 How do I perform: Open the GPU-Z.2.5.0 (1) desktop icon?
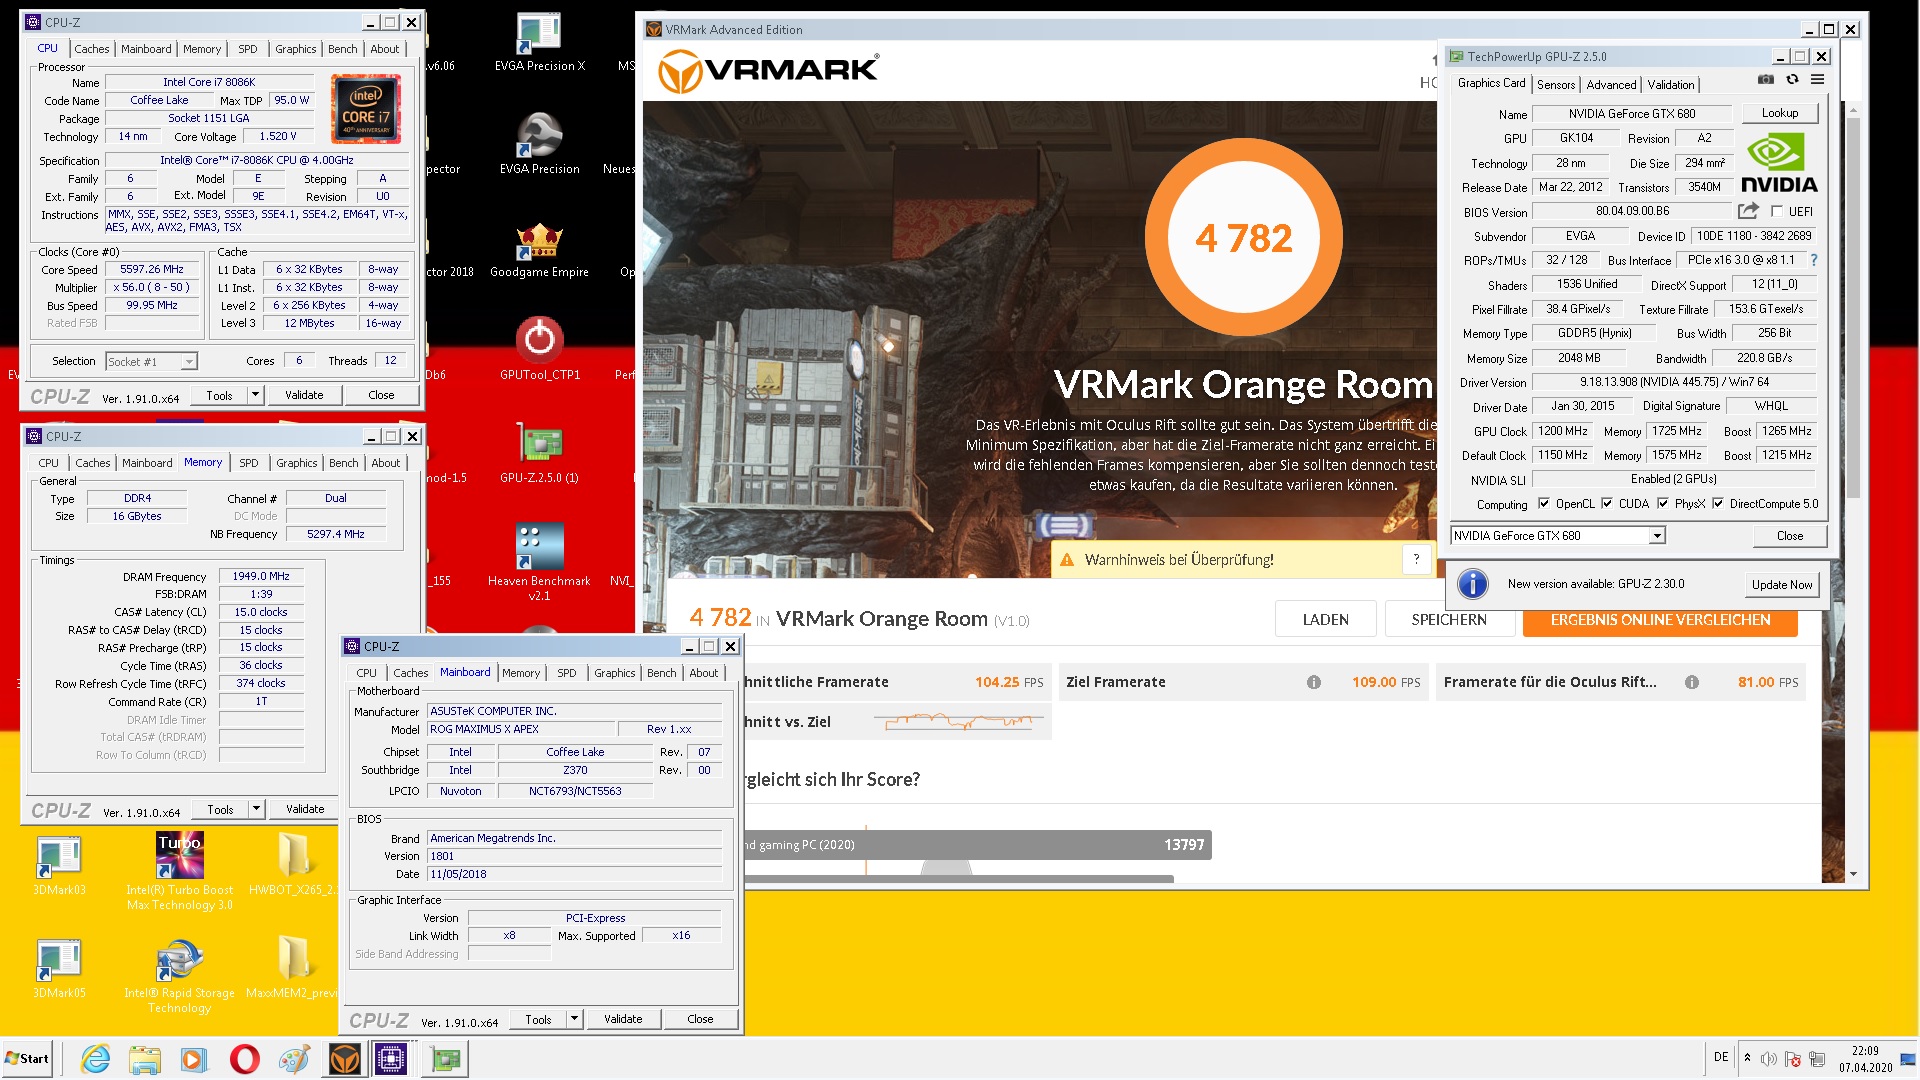(539, 453)
